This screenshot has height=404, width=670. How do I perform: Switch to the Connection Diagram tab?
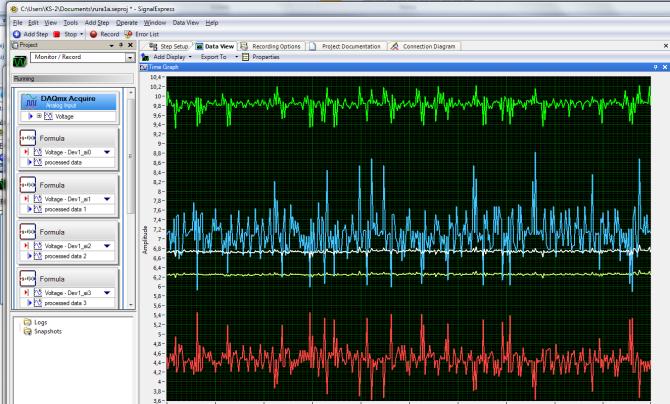[x=424, y=46]
